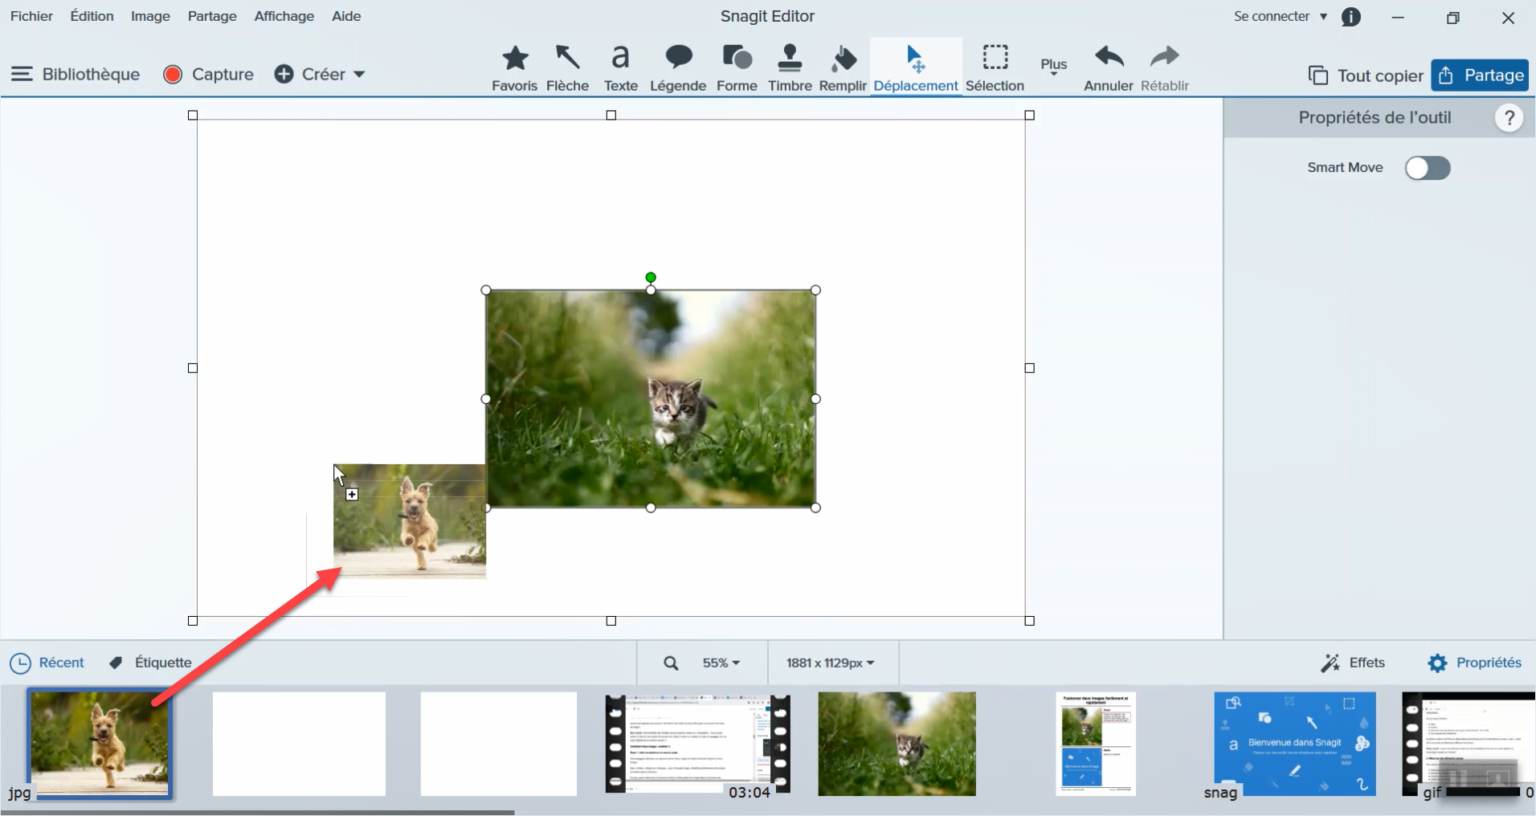The image size is (1536, 816).
Task: Open Se connecter dropdown
Action: click(1280, 16)
